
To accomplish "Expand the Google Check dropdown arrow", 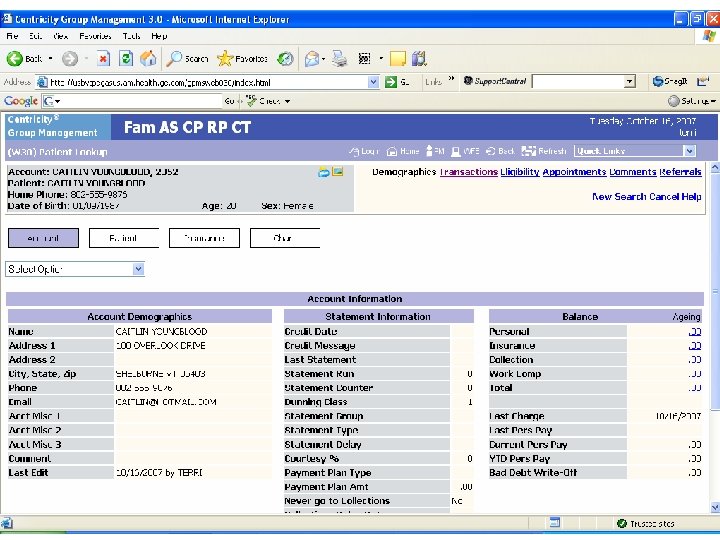I will (287, 101).
